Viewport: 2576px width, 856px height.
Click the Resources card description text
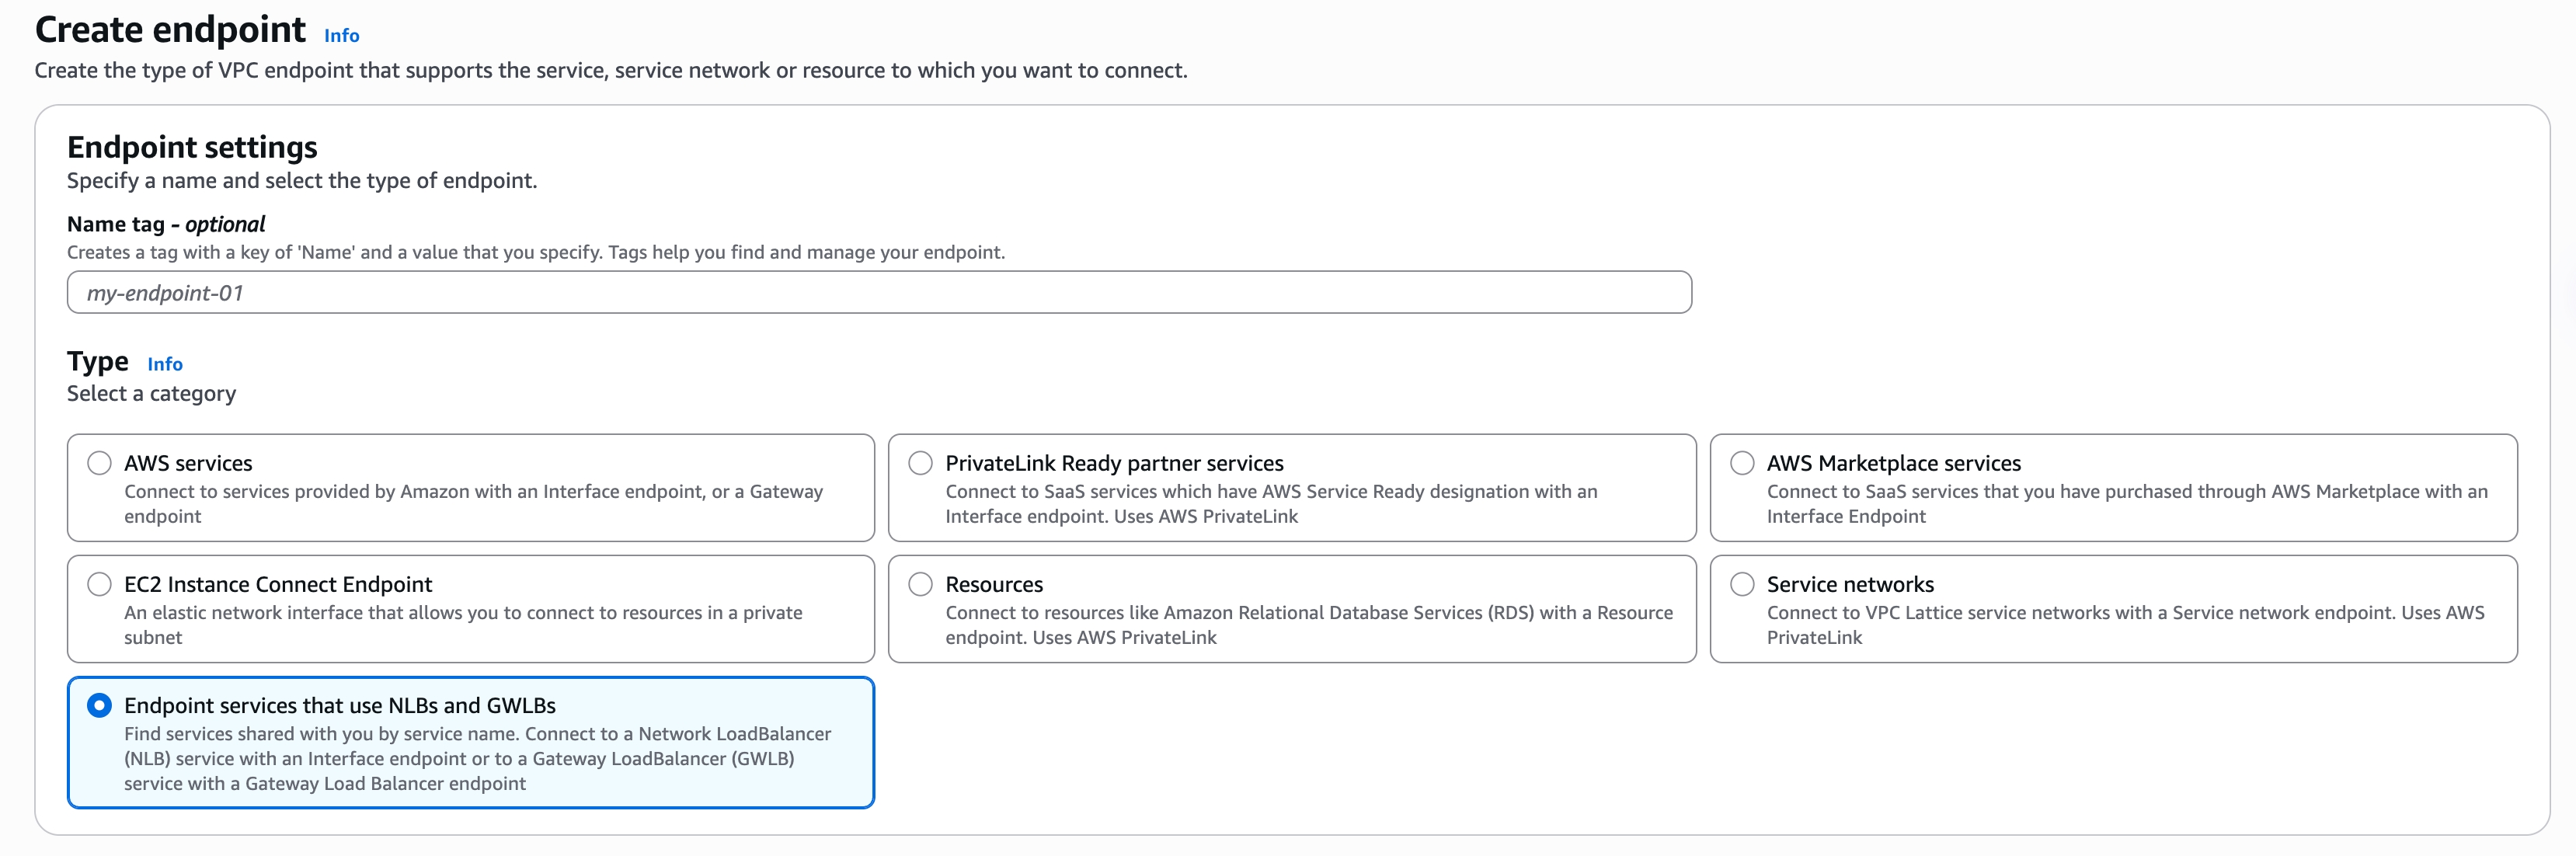(1308, 625)
